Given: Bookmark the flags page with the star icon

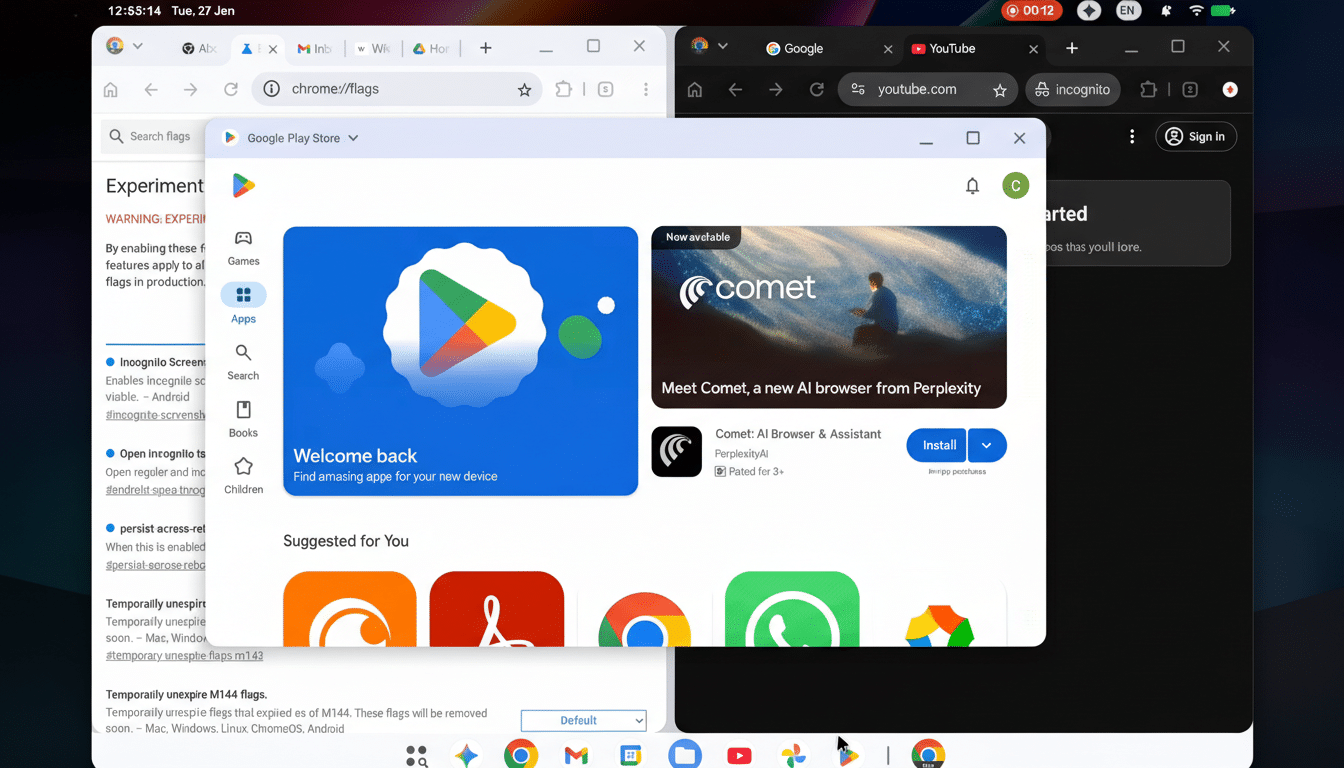Looking at the screenshot, I should 524,89.
